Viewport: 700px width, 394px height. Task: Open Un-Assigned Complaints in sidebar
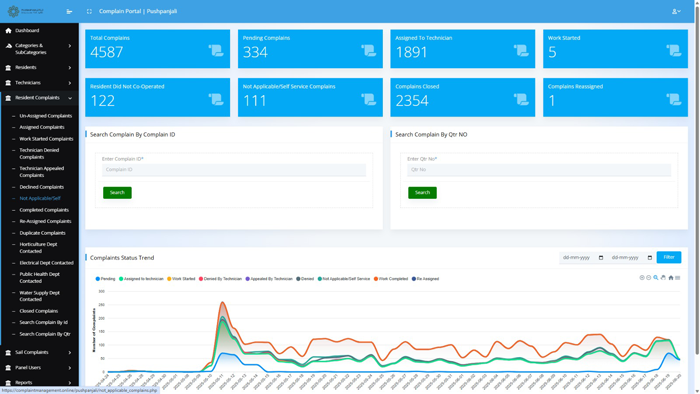[x=46, y=116]
